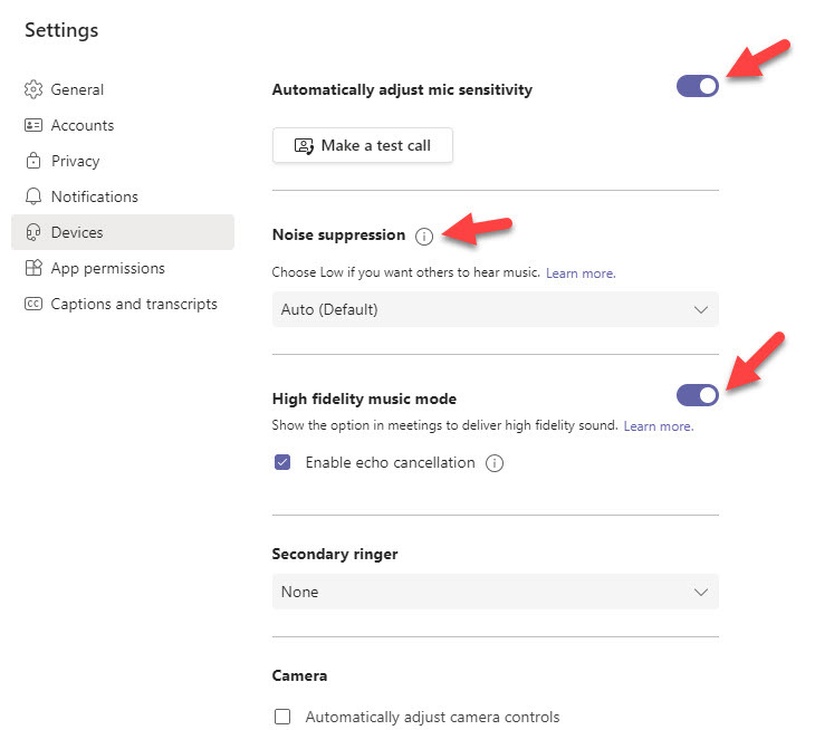Click the Captions and transcripts CC icon

pos(34,304)
